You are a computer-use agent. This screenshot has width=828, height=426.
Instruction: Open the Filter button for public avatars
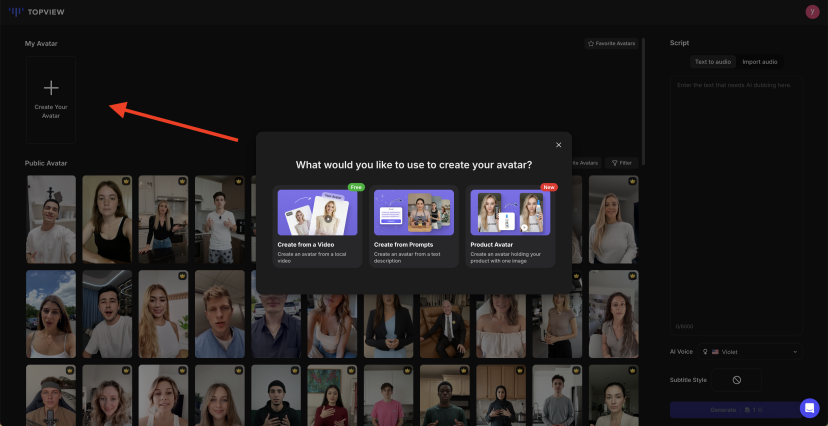(622, 163)
